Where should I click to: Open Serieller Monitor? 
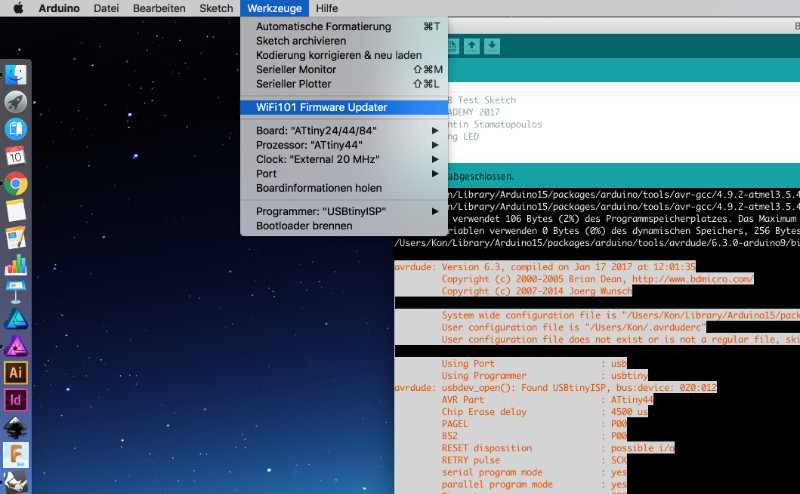point(344,69)
